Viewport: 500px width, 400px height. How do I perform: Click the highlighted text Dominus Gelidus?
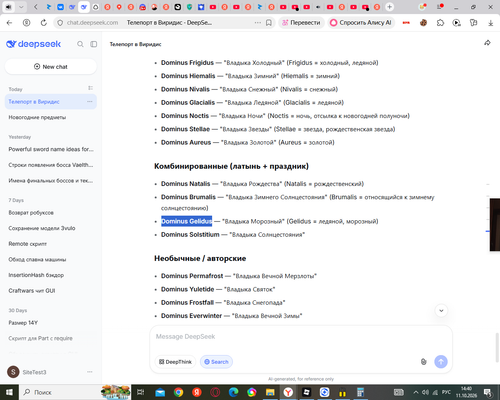[187, 221]
